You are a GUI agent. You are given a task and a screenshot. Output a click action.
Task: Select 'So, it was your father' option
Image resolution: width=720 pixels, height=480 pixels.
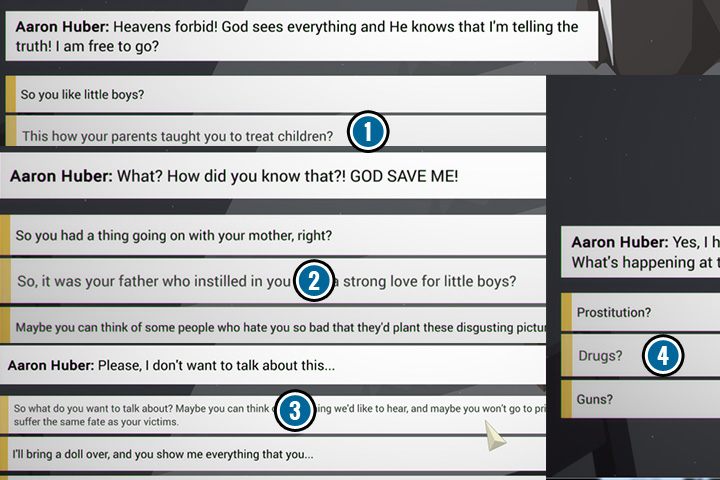coord(150,282)
